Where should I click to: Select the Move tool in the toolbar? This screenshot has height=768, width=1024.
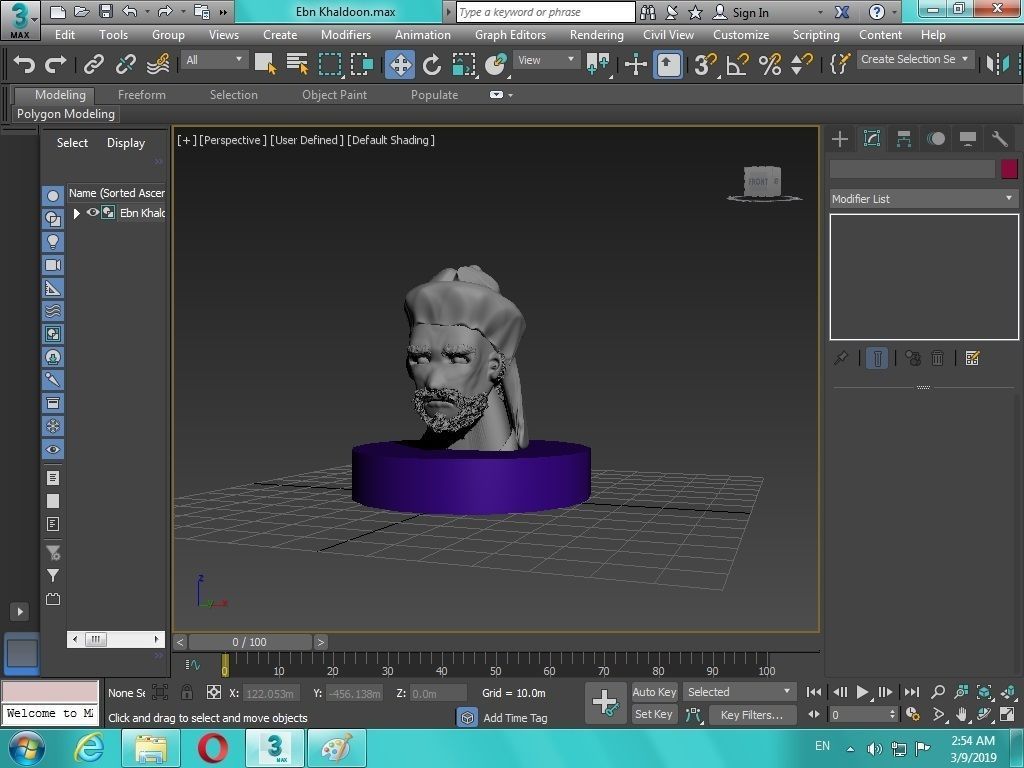pyautogui.click(x=400, y=65)
